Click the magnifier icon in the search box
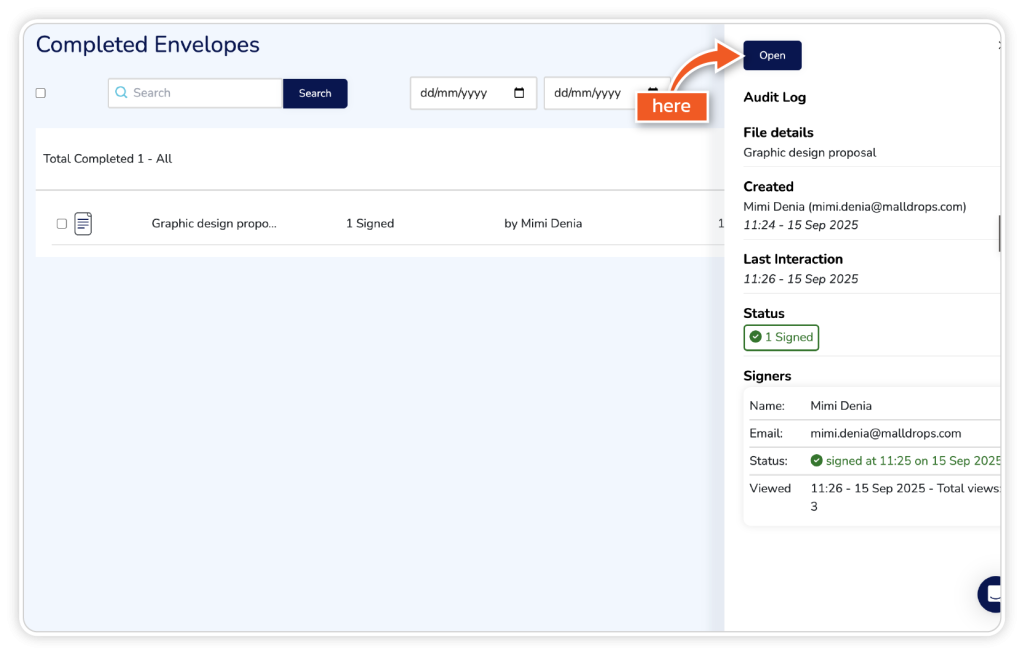The width and height of the screenshot is (1024, 655). pyautogui.click(x=122, y=93)
